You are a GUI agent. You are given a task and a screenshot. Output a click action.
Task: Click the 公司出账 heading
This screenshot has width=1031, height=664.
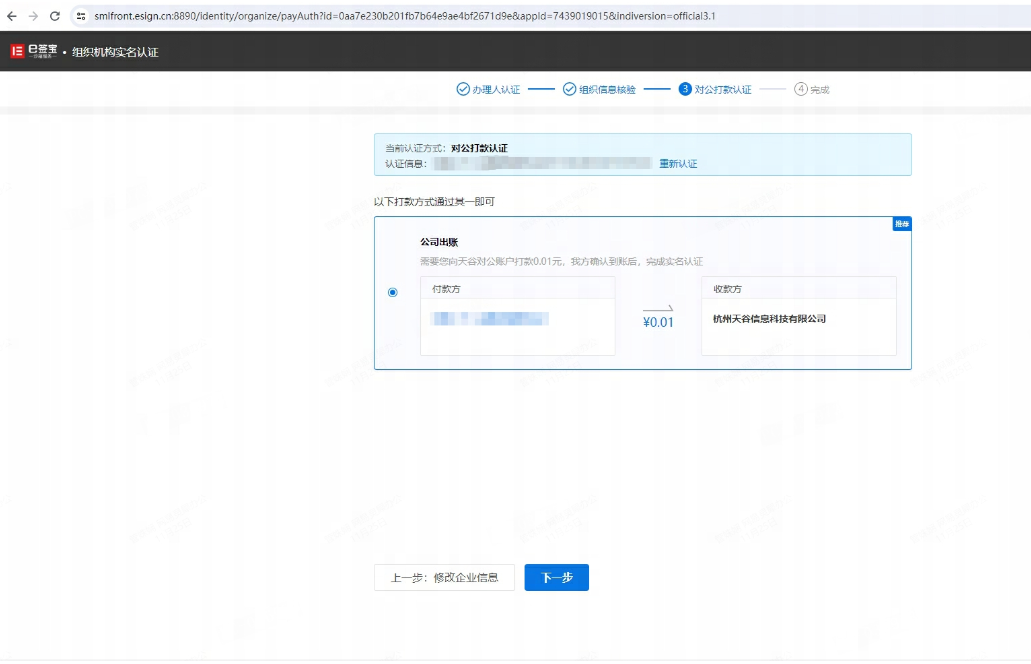point(439,242)
